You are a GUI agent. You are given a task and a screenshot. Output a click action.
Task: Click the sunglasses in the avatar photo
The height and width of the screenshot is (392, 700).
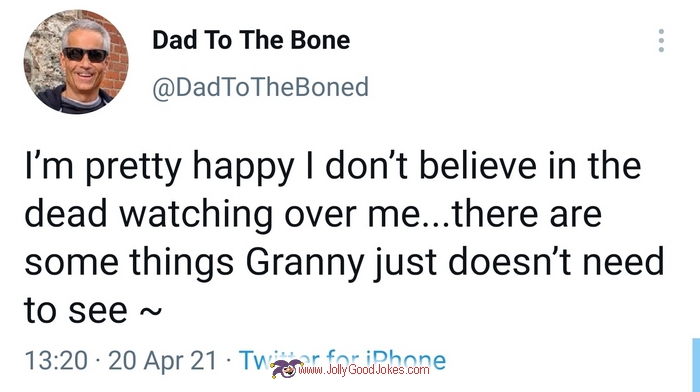tap(85, 54)
